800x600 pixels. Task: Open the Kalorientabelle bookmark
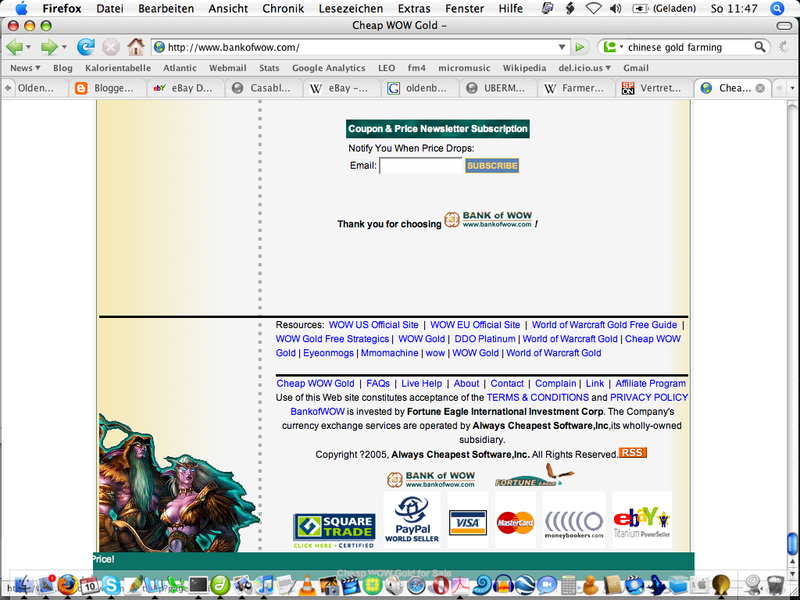click(x=118, y=68)
